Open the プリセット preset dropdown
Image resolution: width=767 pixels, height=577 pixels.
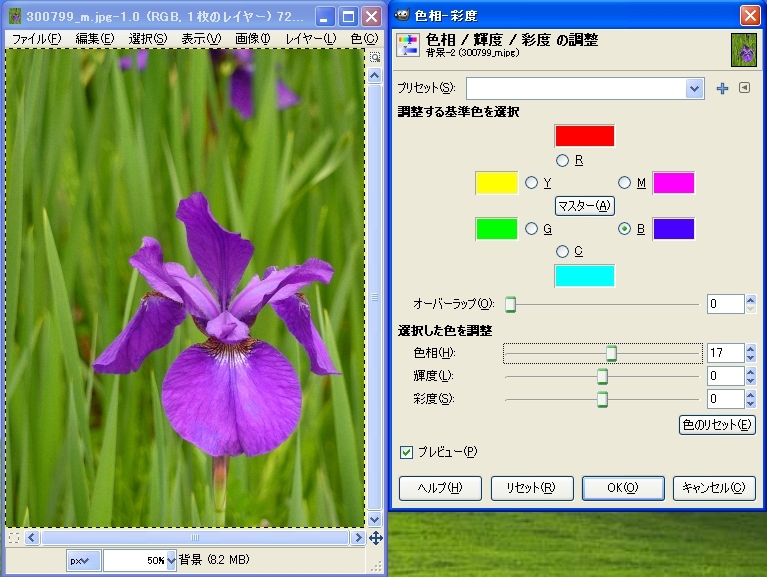click(694, 89)
